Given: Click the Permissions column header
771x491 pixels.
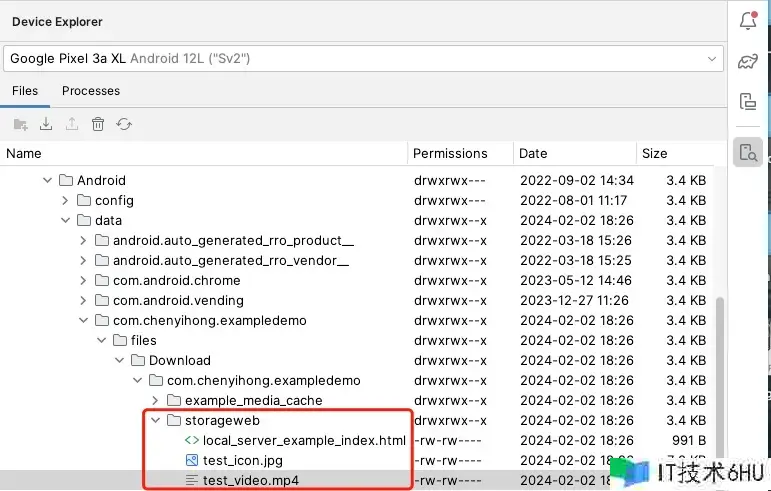Looking at the screenshot, I should pos(450,154).
